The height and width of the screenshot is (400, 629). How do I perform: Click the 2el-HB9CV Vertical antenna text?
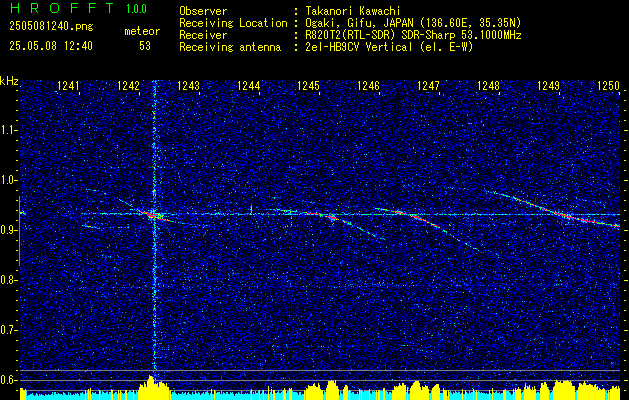click(389, 47)
